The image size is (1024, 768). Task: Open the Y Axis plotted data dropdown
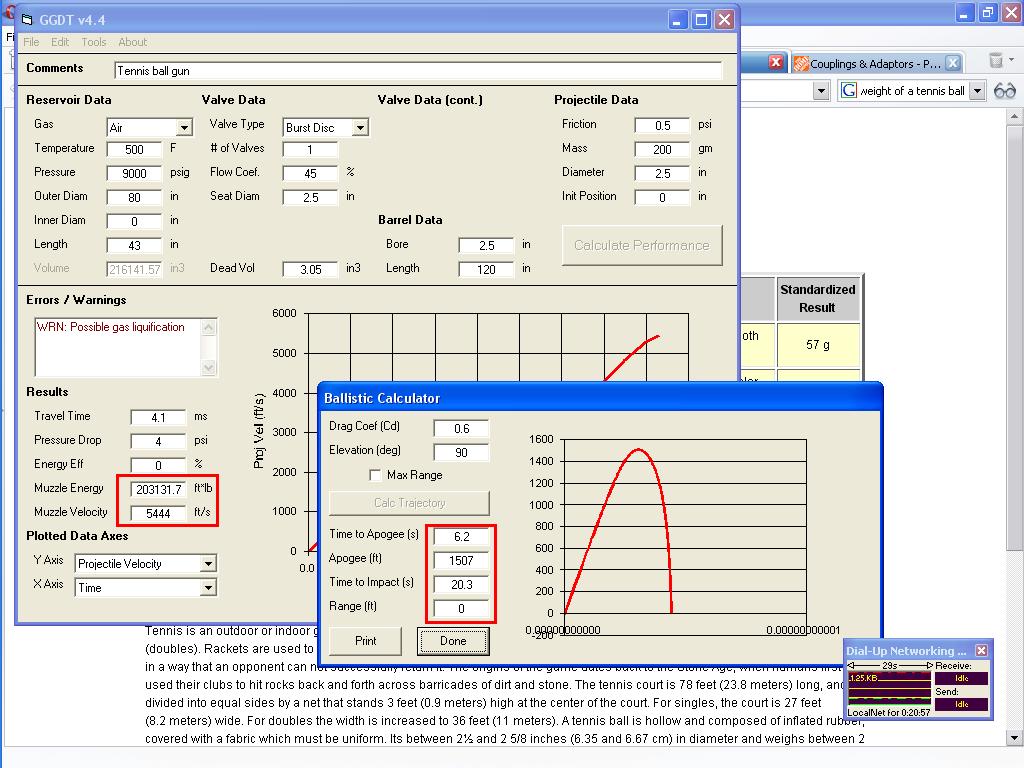click(x=208, y=564)
